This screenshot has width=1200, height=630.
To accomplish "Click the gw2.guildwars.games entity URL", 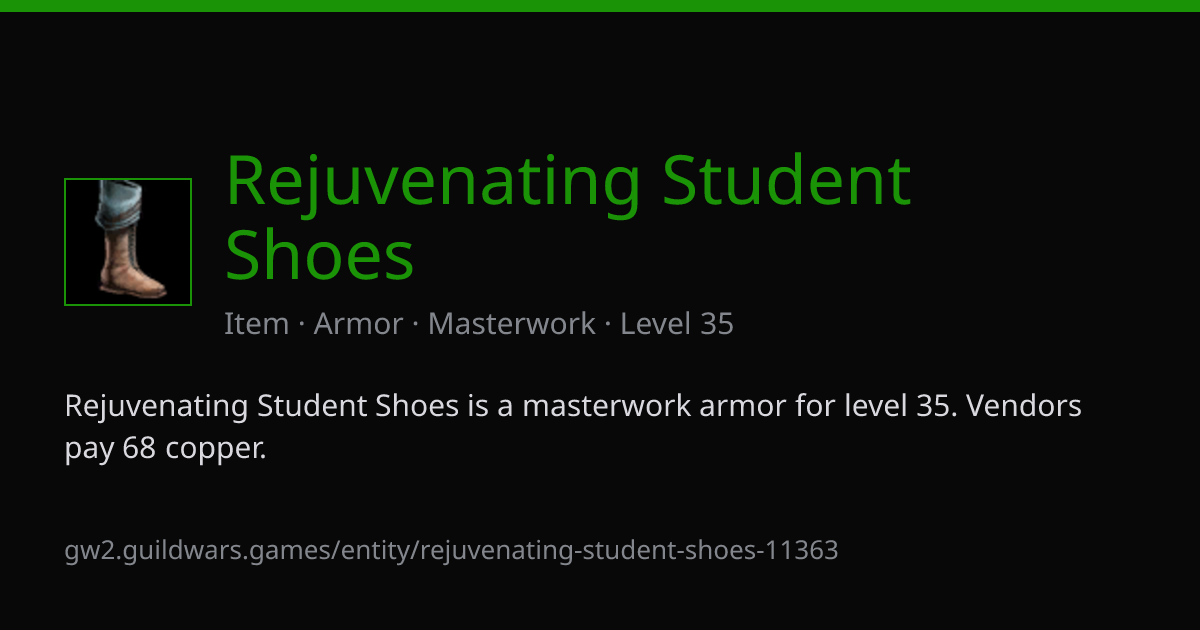I will [451, 550].
